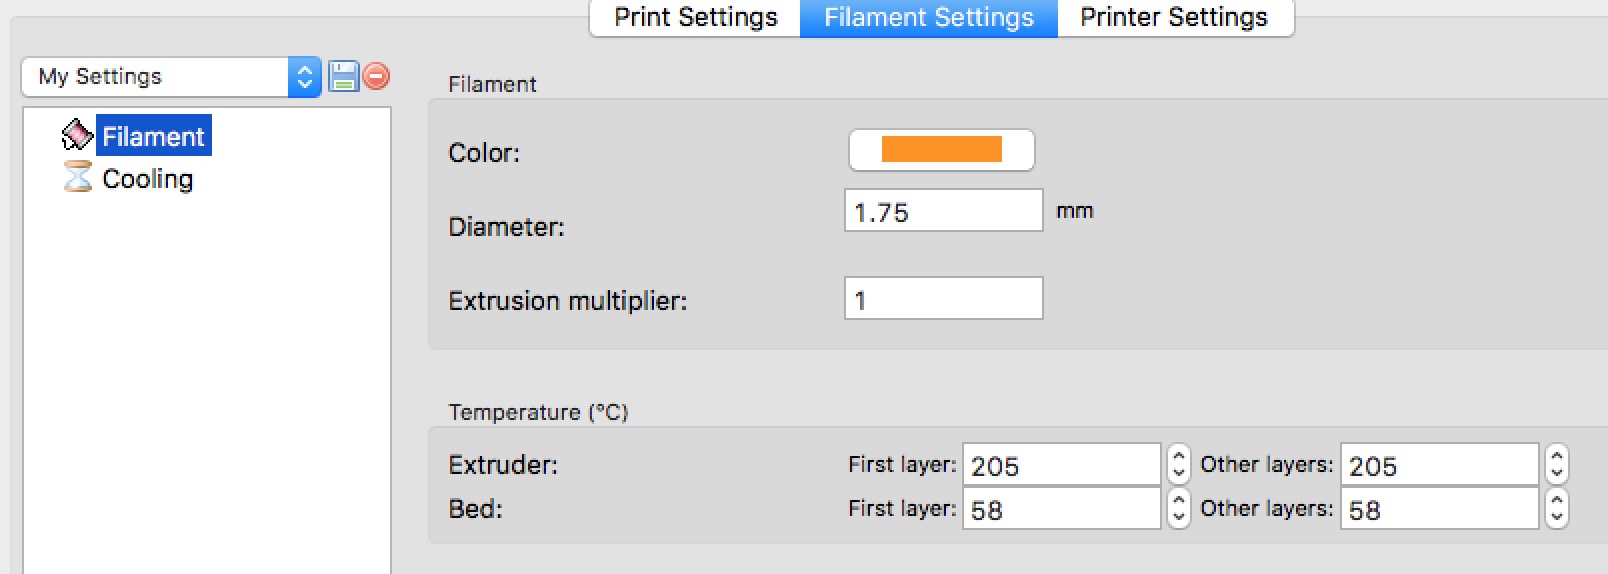Click the red delete preset icon
Viewport: 1608px width, 574px height.
[376, 76]
